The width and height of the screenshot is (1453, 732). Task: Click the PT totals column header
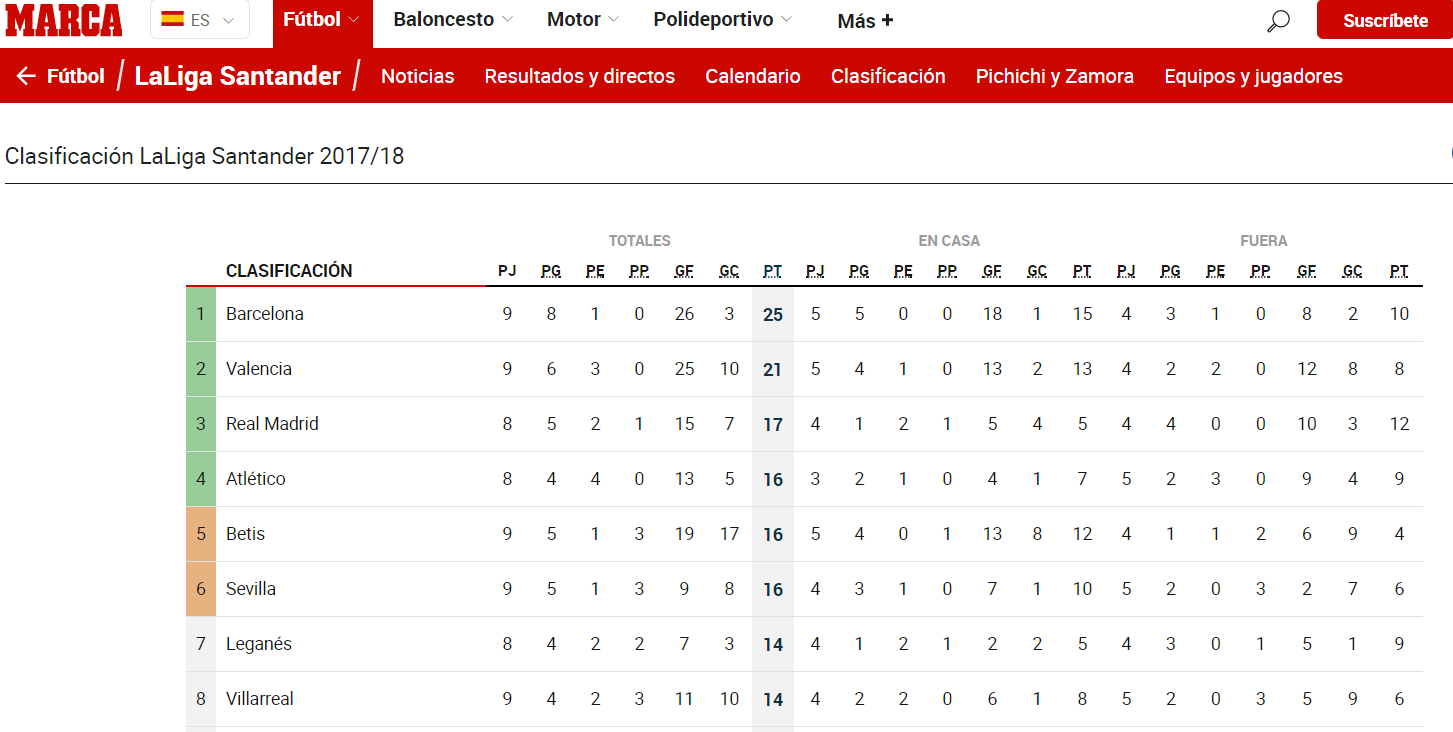click(x=773, y=271)
